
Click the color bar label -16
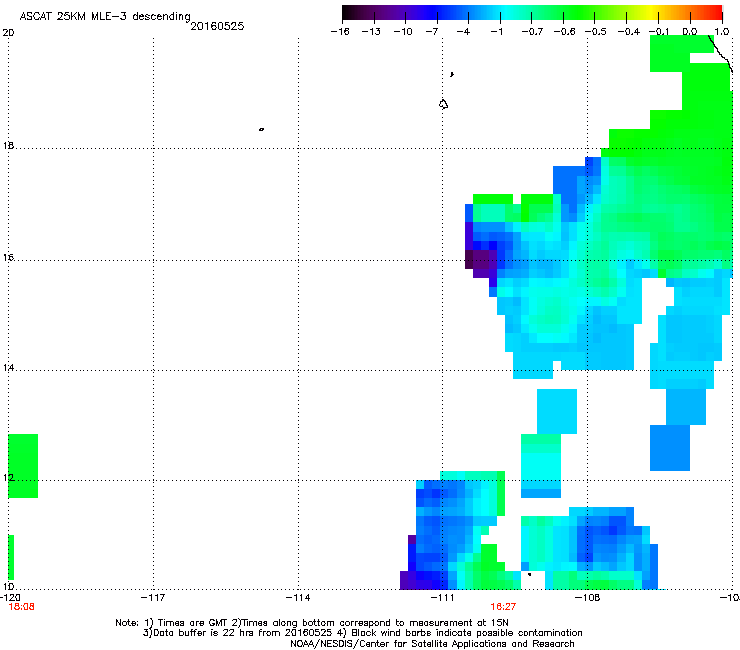pos(340,32)
